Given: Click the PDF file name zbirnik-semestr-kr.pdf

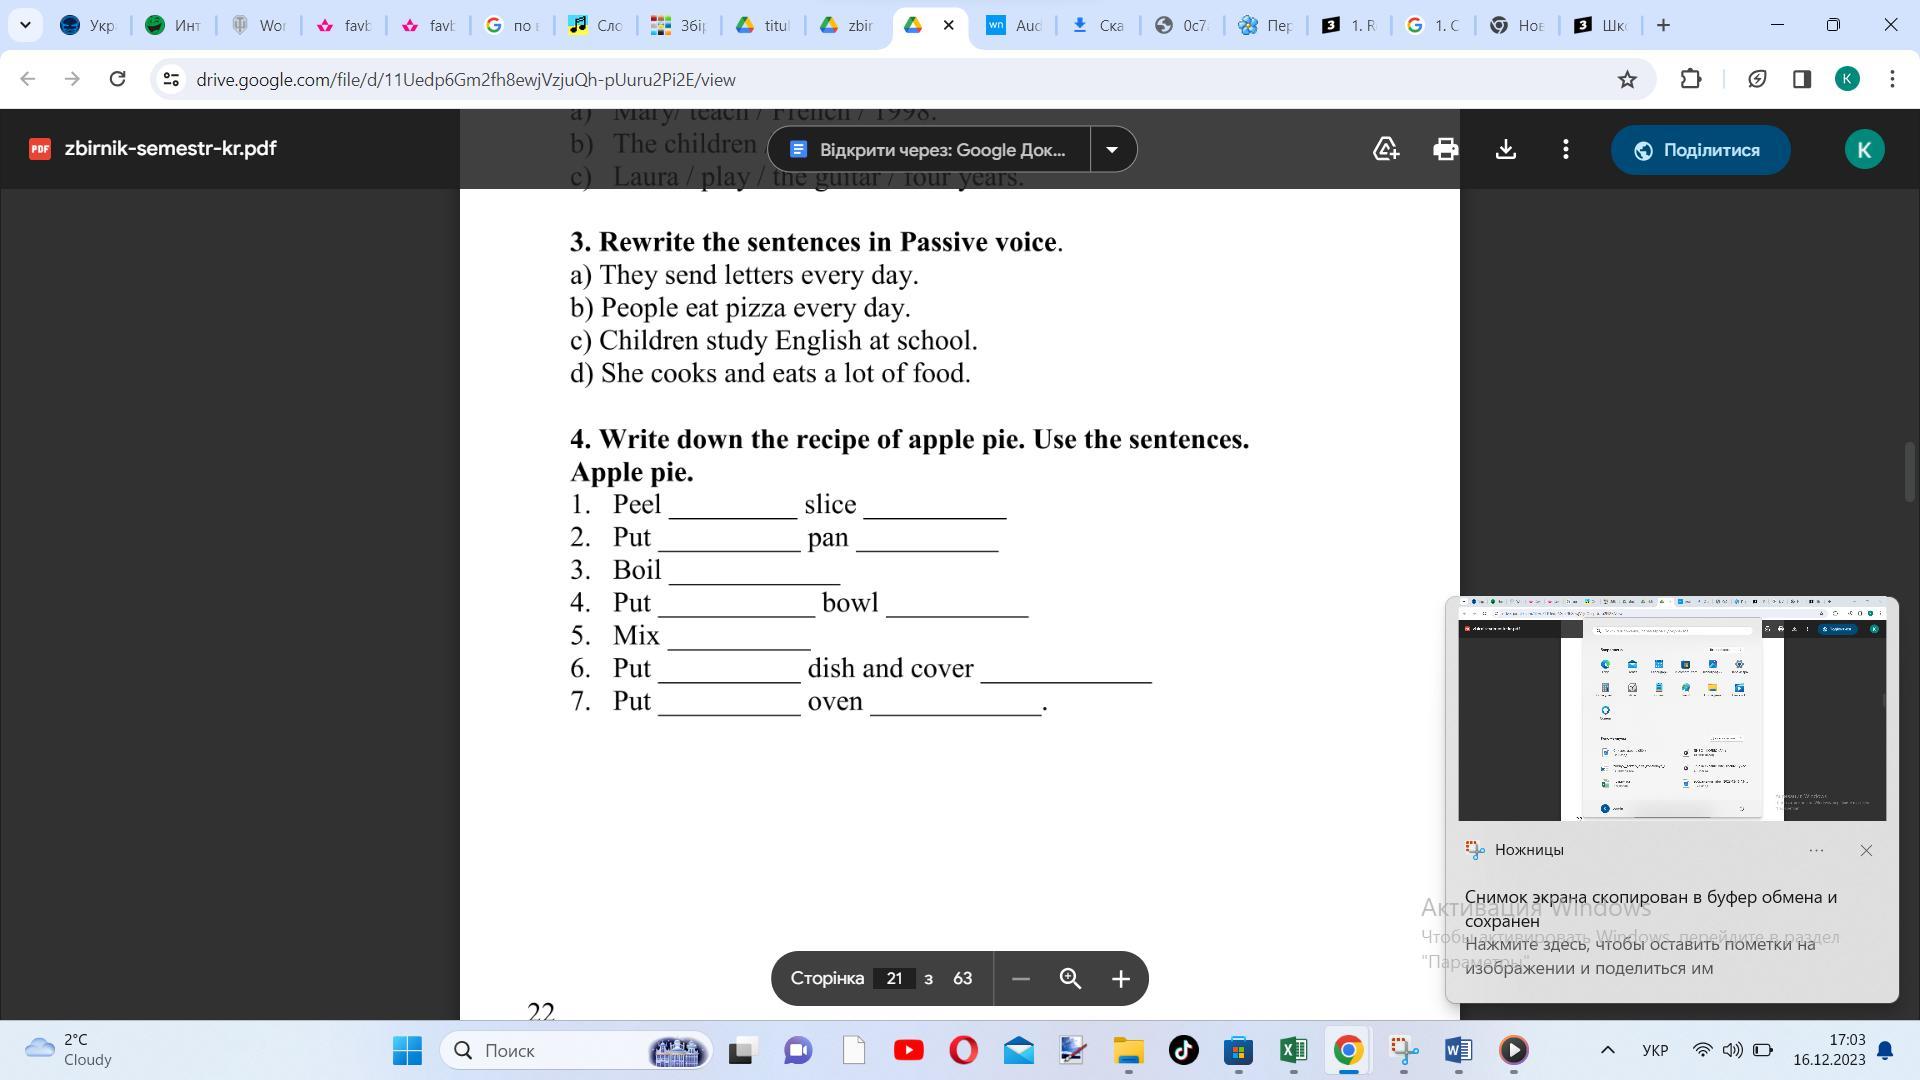Looking at the screenshot, I should click(170, 149).
